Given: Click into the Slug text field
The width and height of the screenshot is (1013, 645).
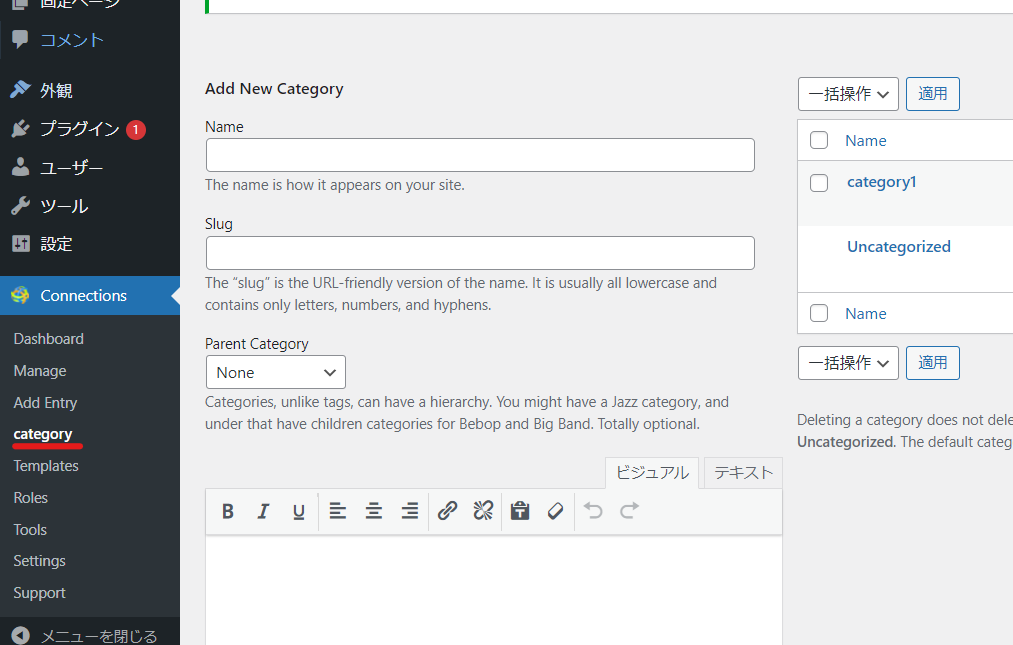Looking at the screenshot, I should tap(480, 253).
